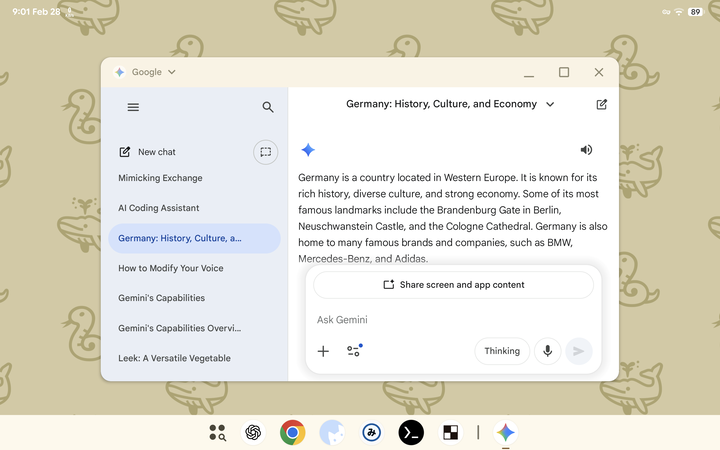Open Leek: A Versatile Vegetable chat
The image size is (720, 450).
[174, 358]
